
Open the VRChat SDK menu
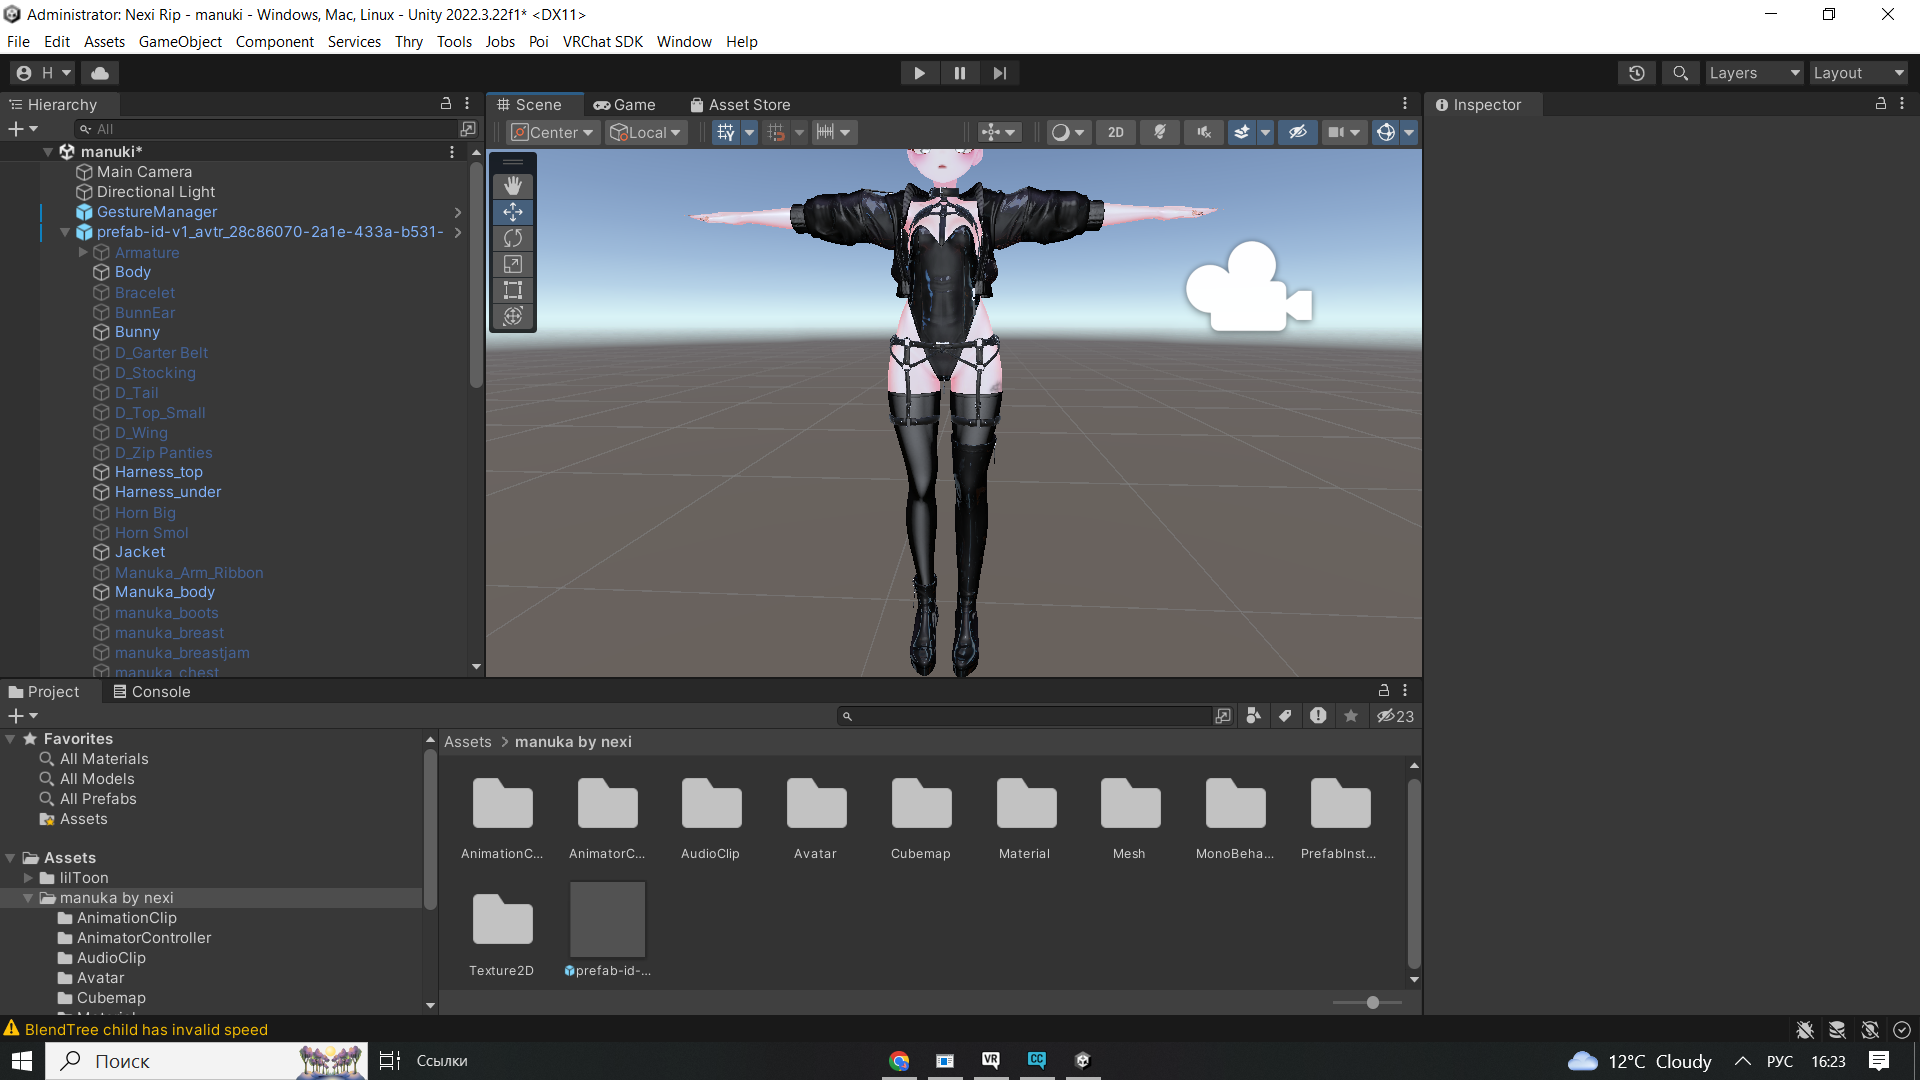pos(602,42)
